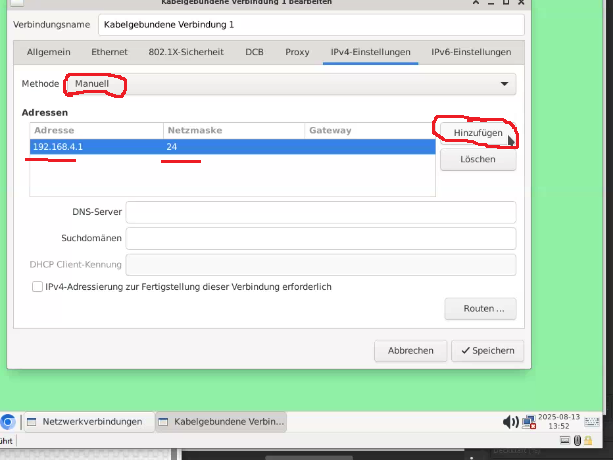613x460 pixels.
Task: Click the volume speaker icon in system tray
Action: (508, 422)
